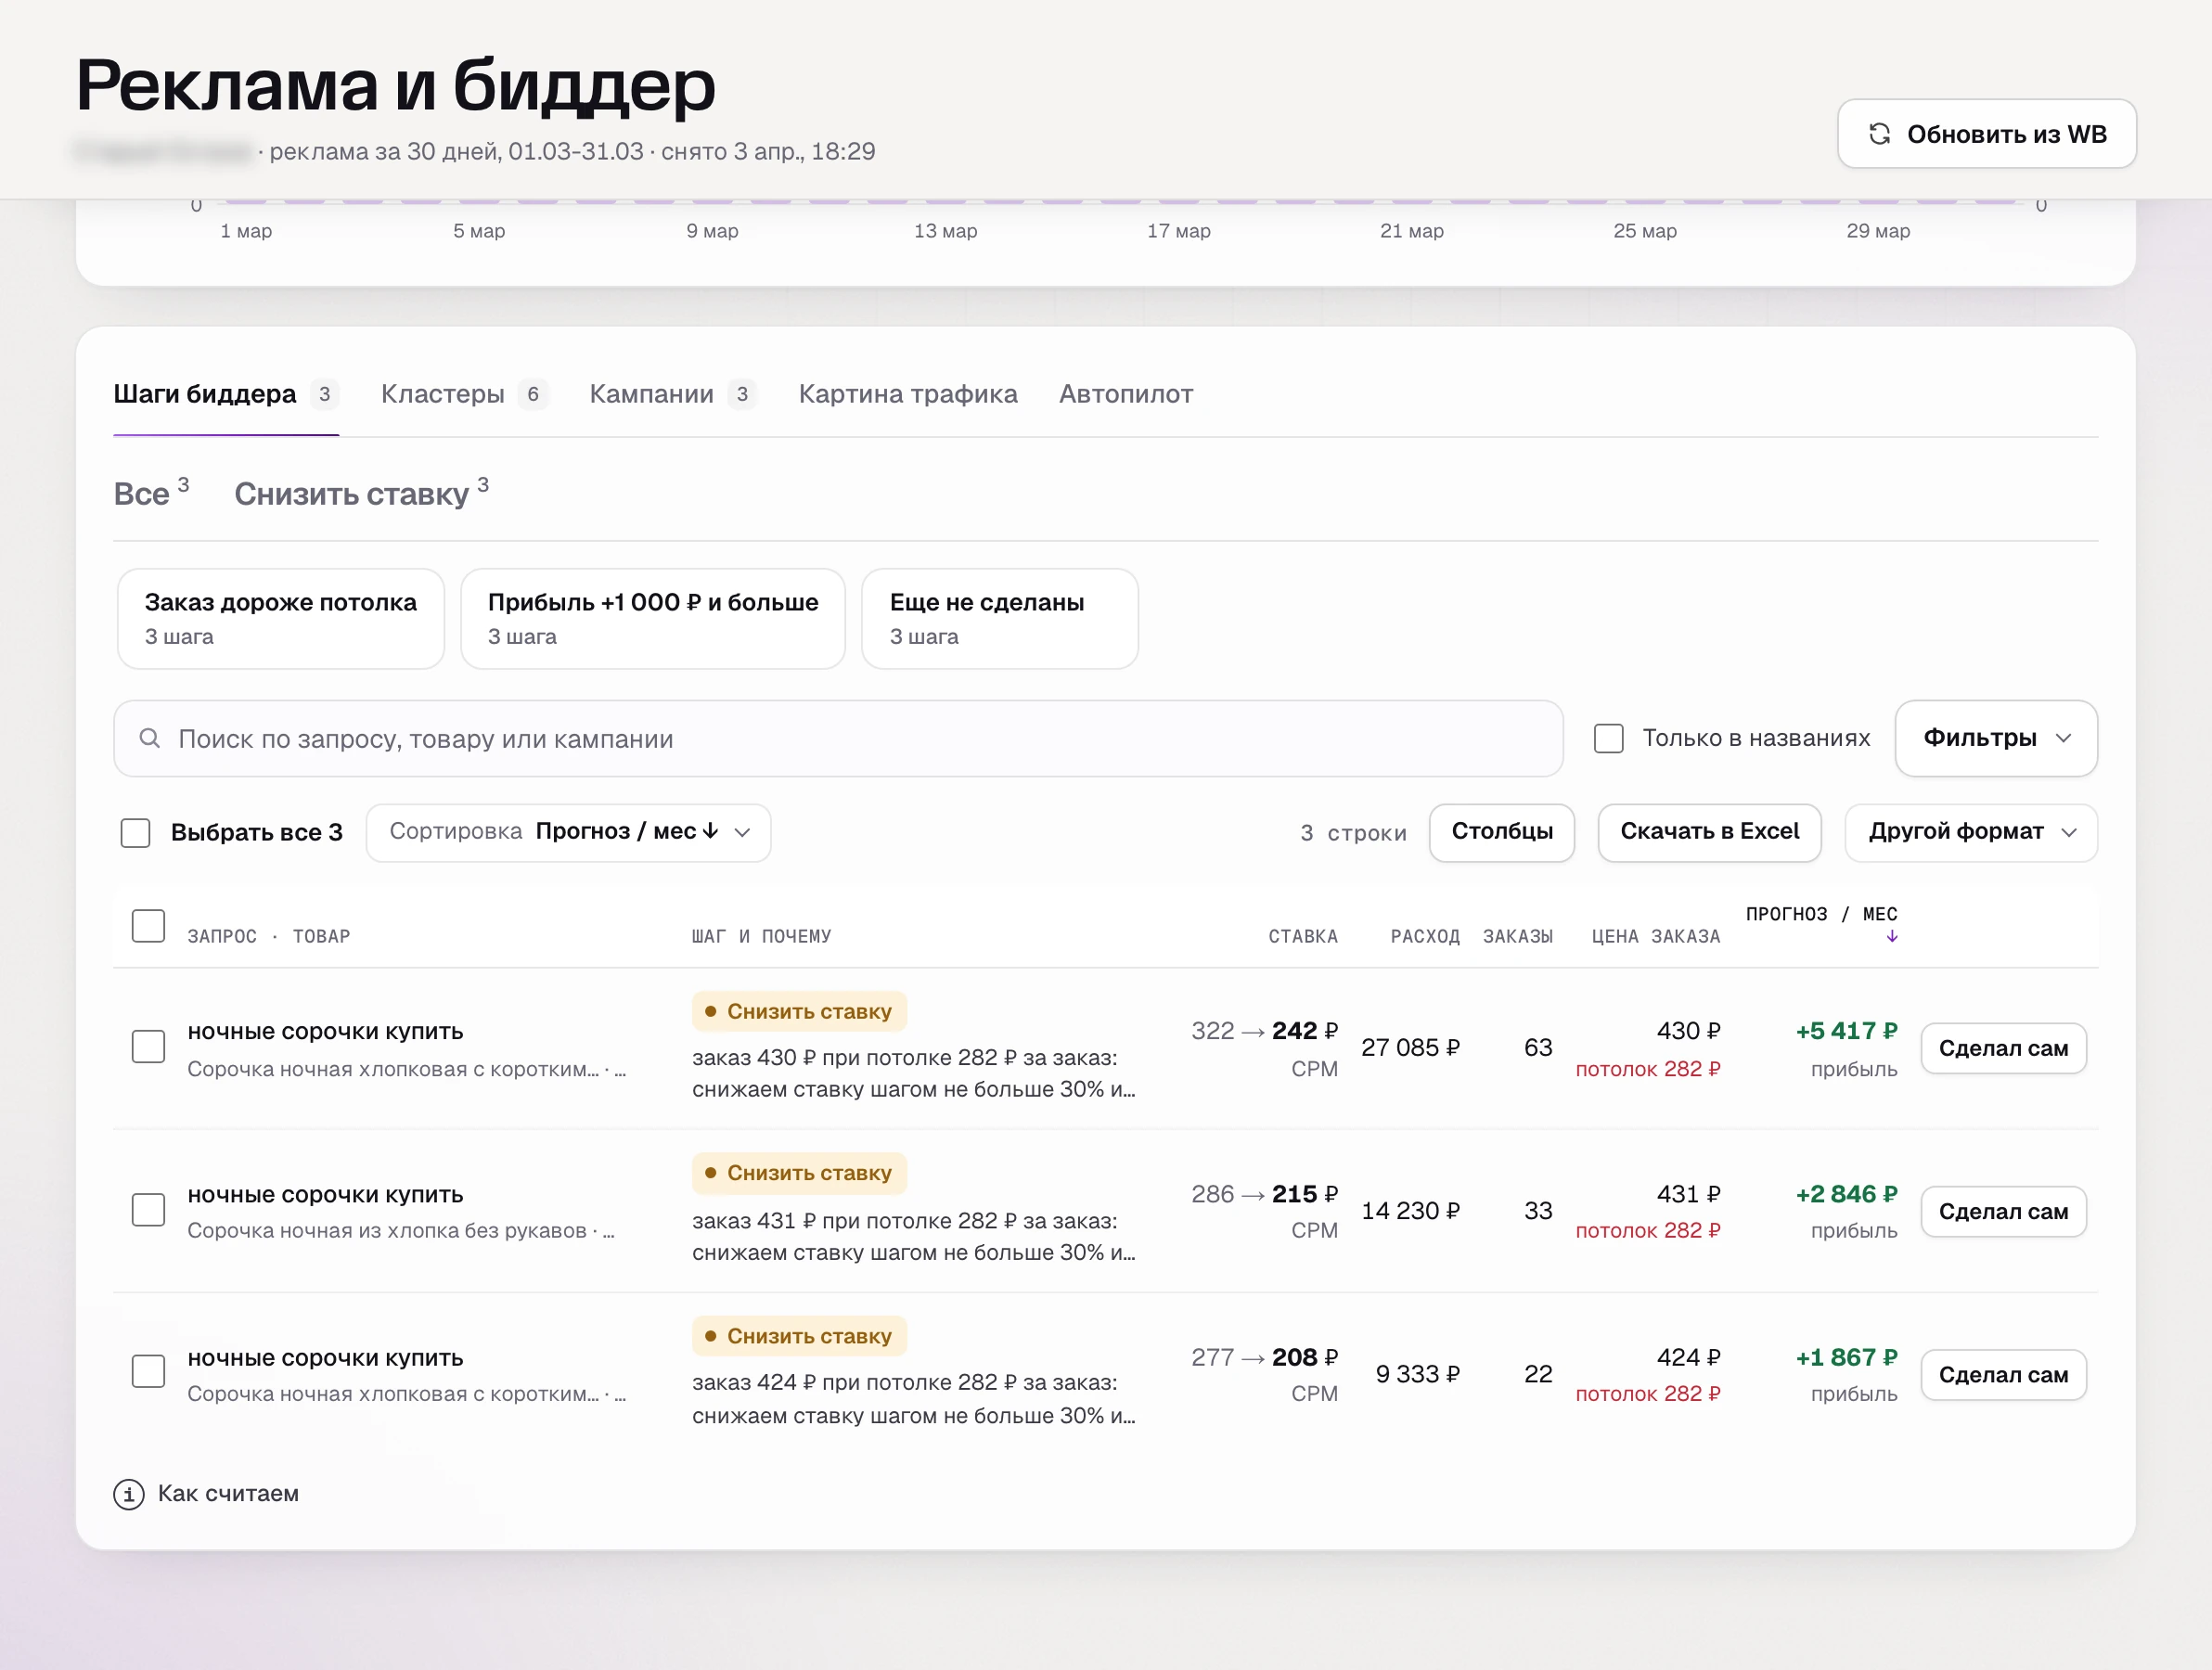Click the sort arrow under Прогноз / мес header
The height and width of the screenshot is (1670, 2212).
click(1891, 937)
